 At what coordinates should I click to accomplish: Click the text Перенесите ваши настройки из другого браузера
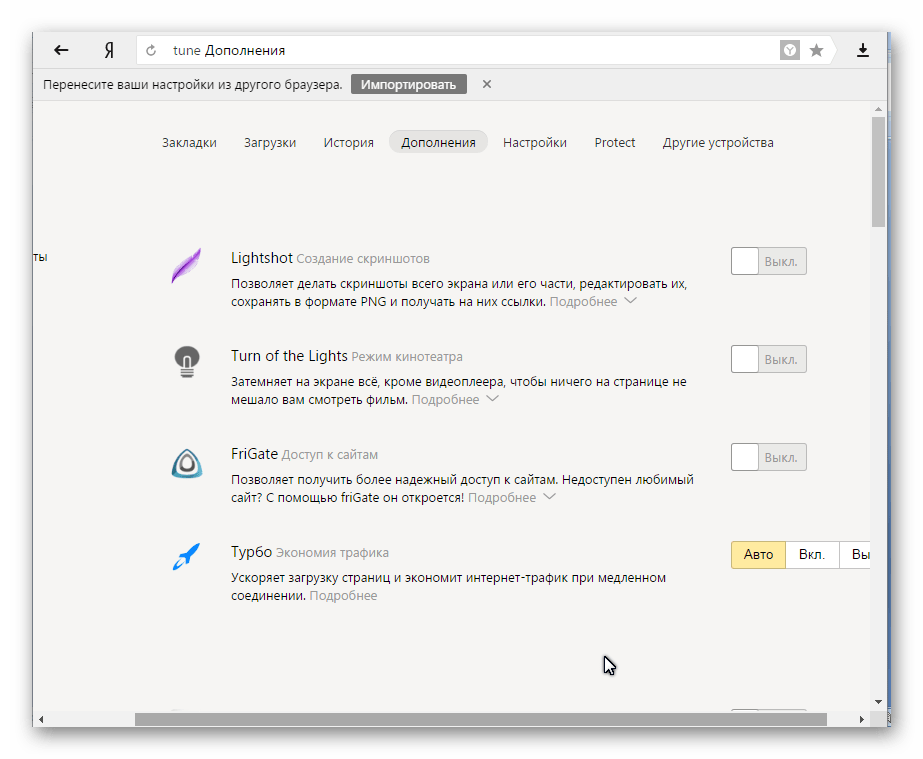click(x=192, y=85)
